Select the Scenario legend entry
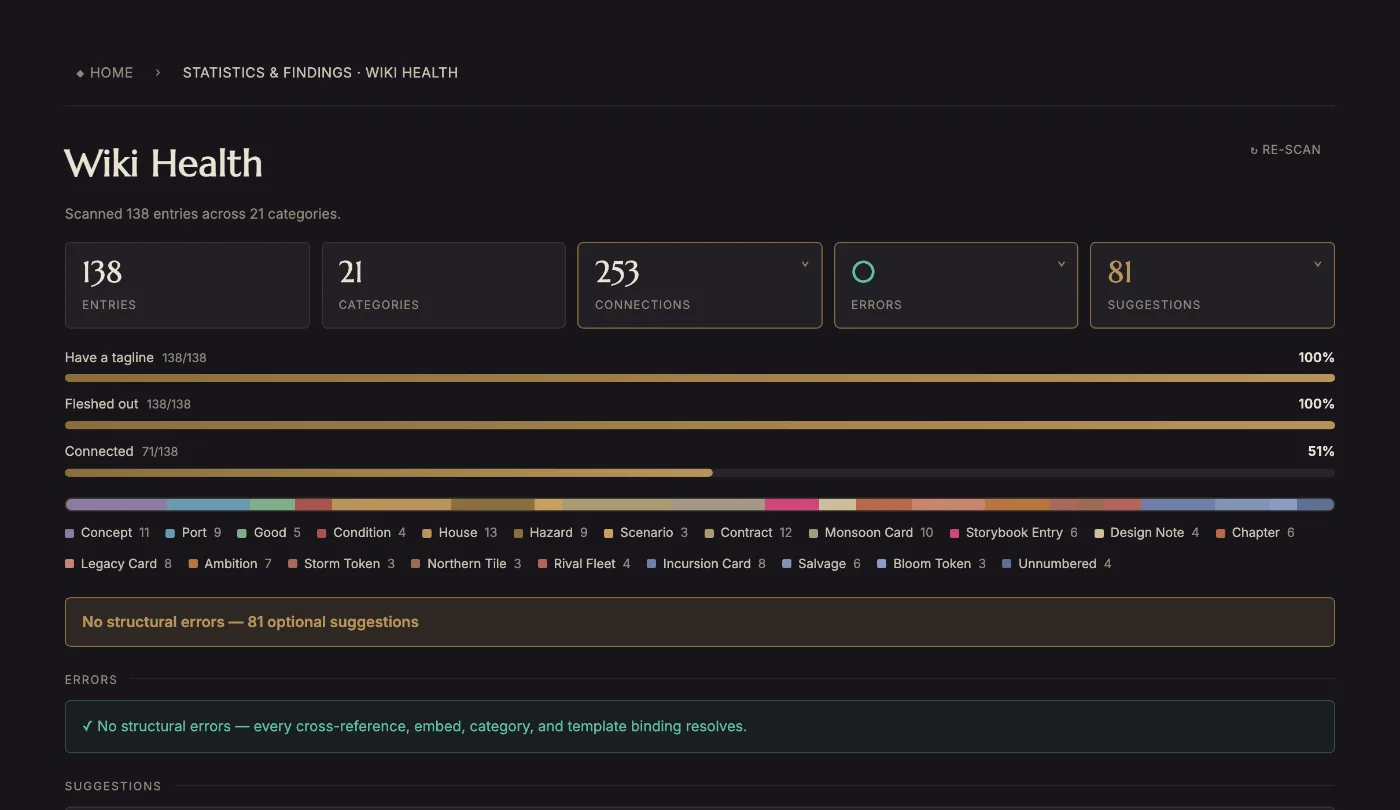Viewport: 1400px width, 810px height. pyautogui.click(x=646, y=533)
